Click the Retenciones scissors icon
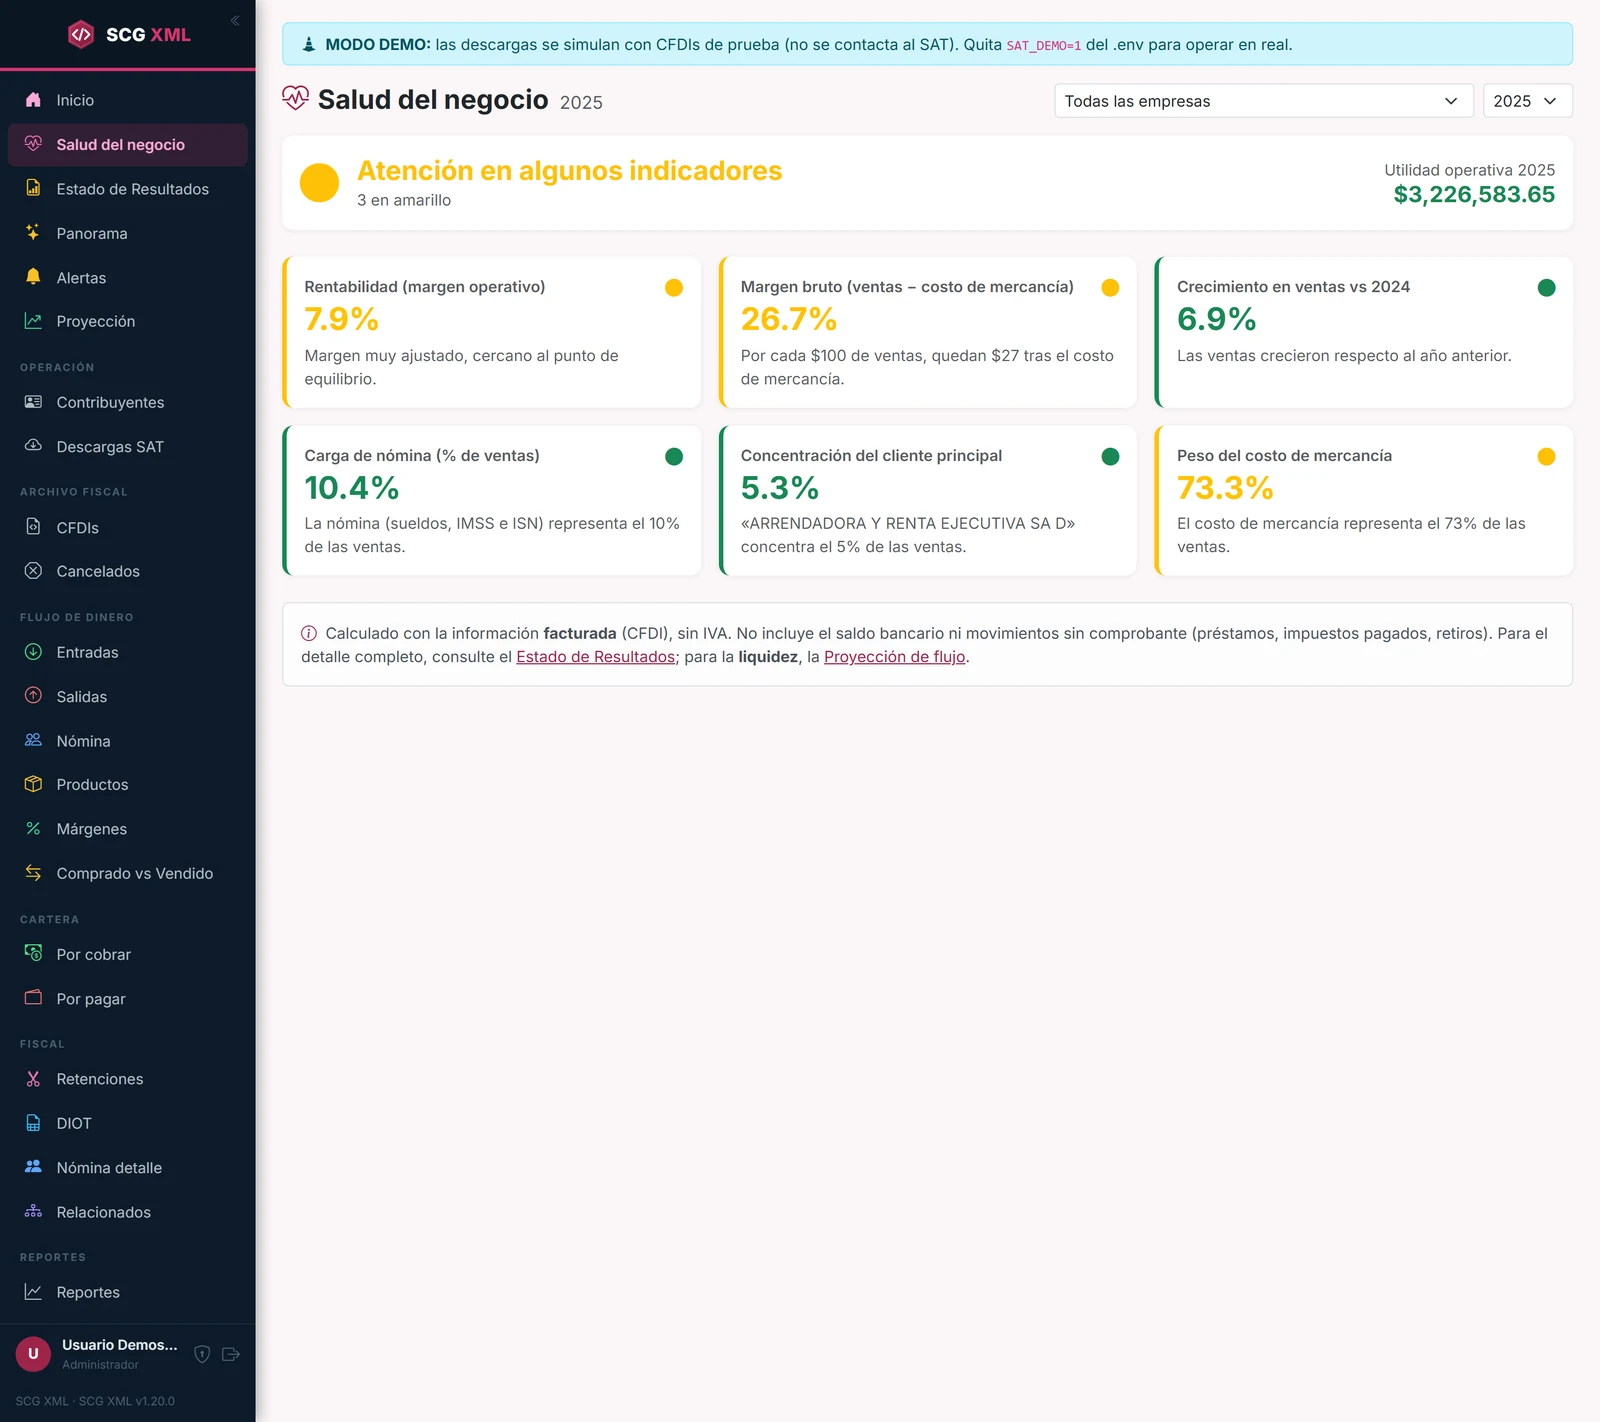Viewport: 1600px width, 1422px height. pos(33,1079)
